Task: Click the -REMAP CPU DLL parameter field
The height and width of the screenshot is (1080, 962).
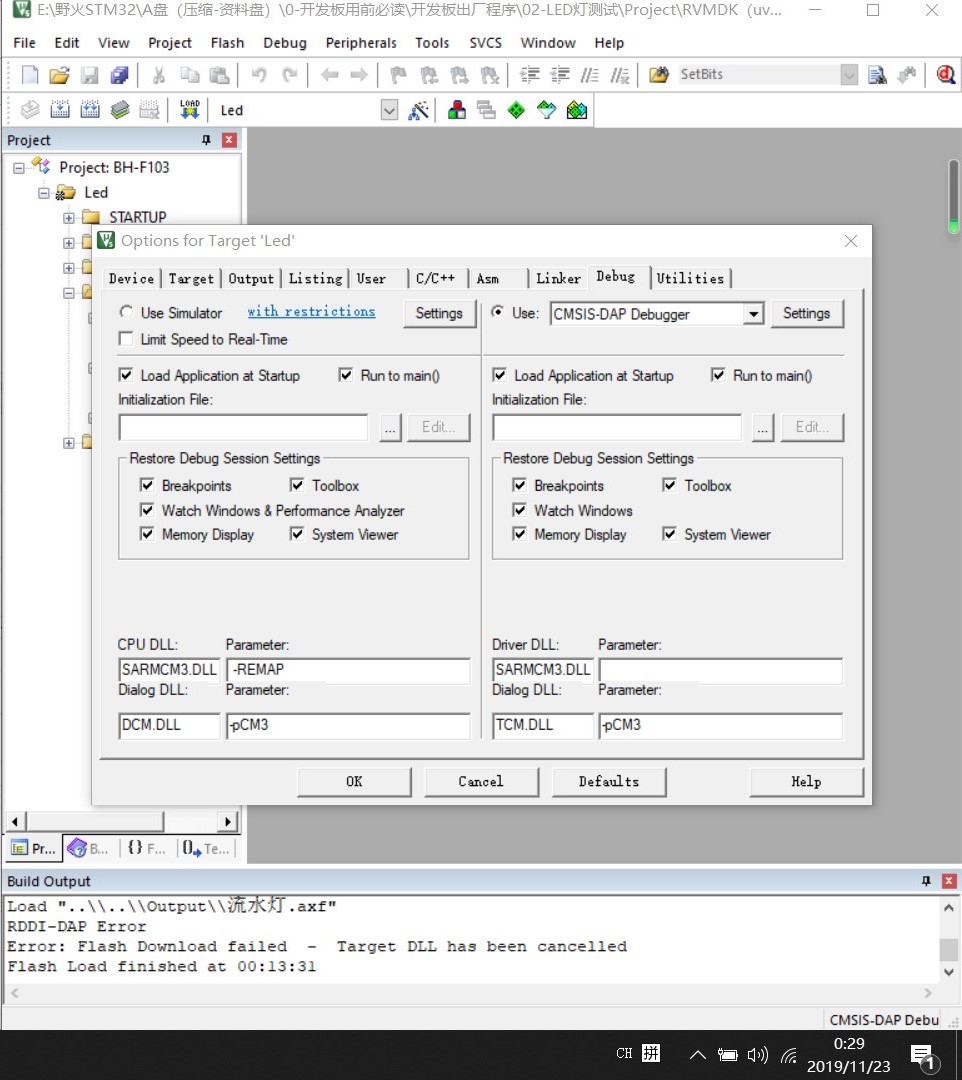Action: click(x=347, y=670)
